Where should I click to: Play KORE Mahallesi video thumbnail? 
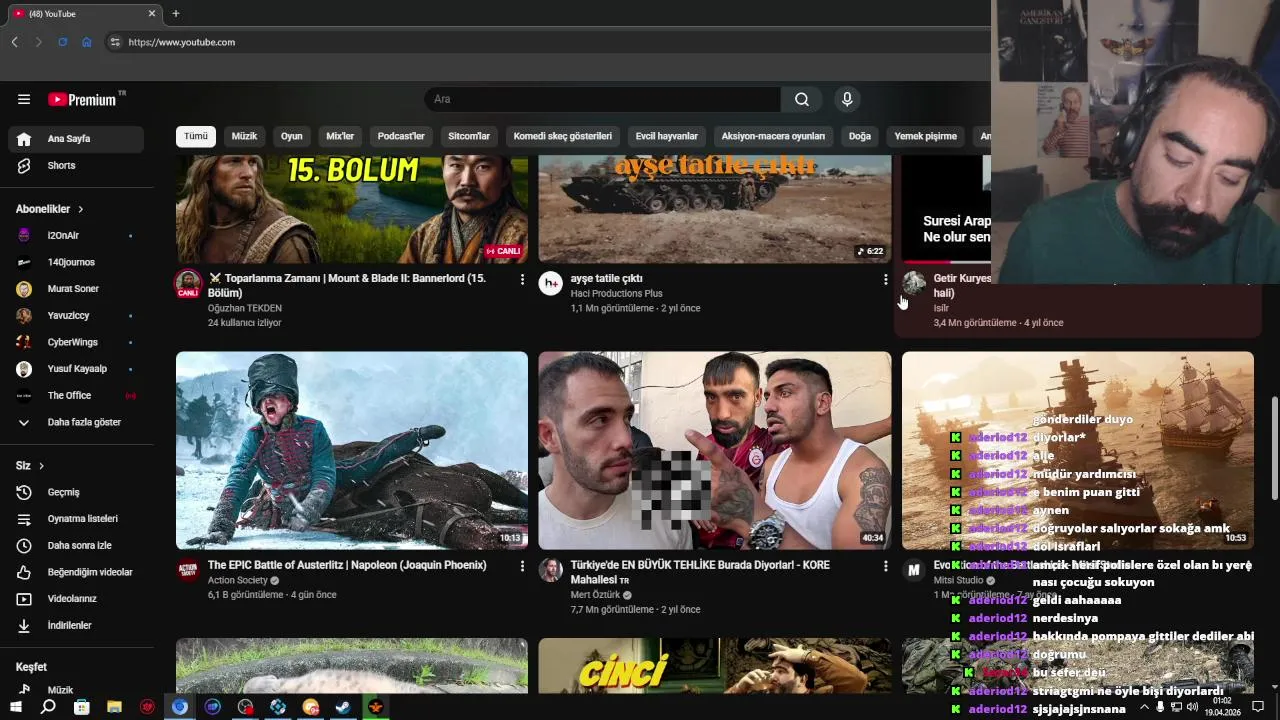714,450
